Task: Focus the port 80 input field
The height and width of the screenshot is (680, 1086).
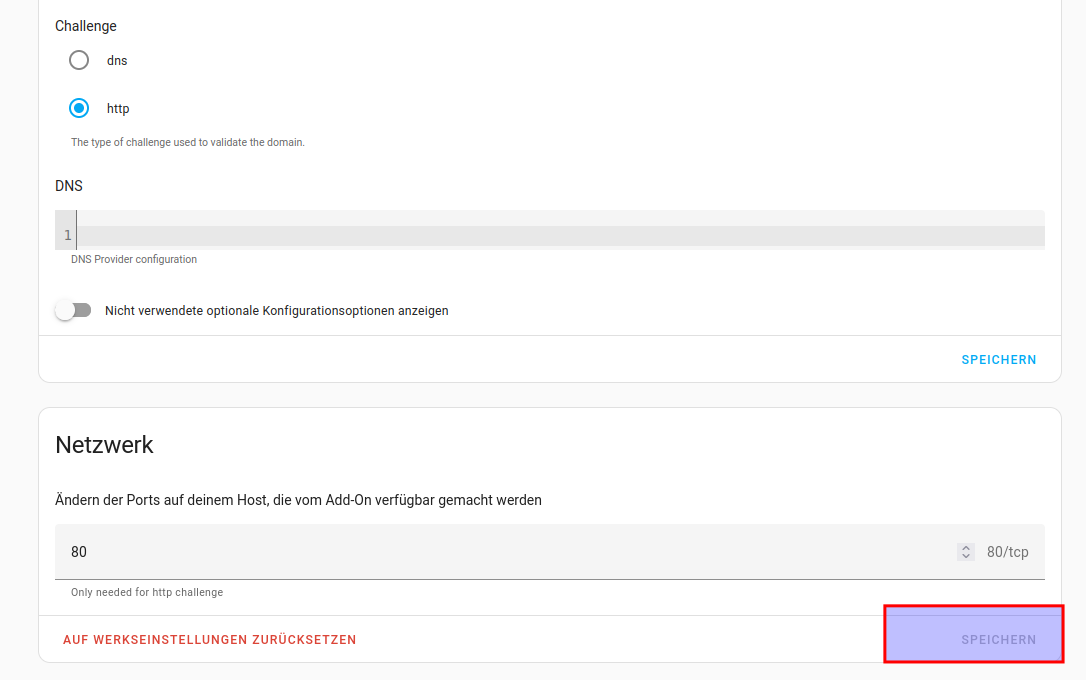Action: coord(500,552)
